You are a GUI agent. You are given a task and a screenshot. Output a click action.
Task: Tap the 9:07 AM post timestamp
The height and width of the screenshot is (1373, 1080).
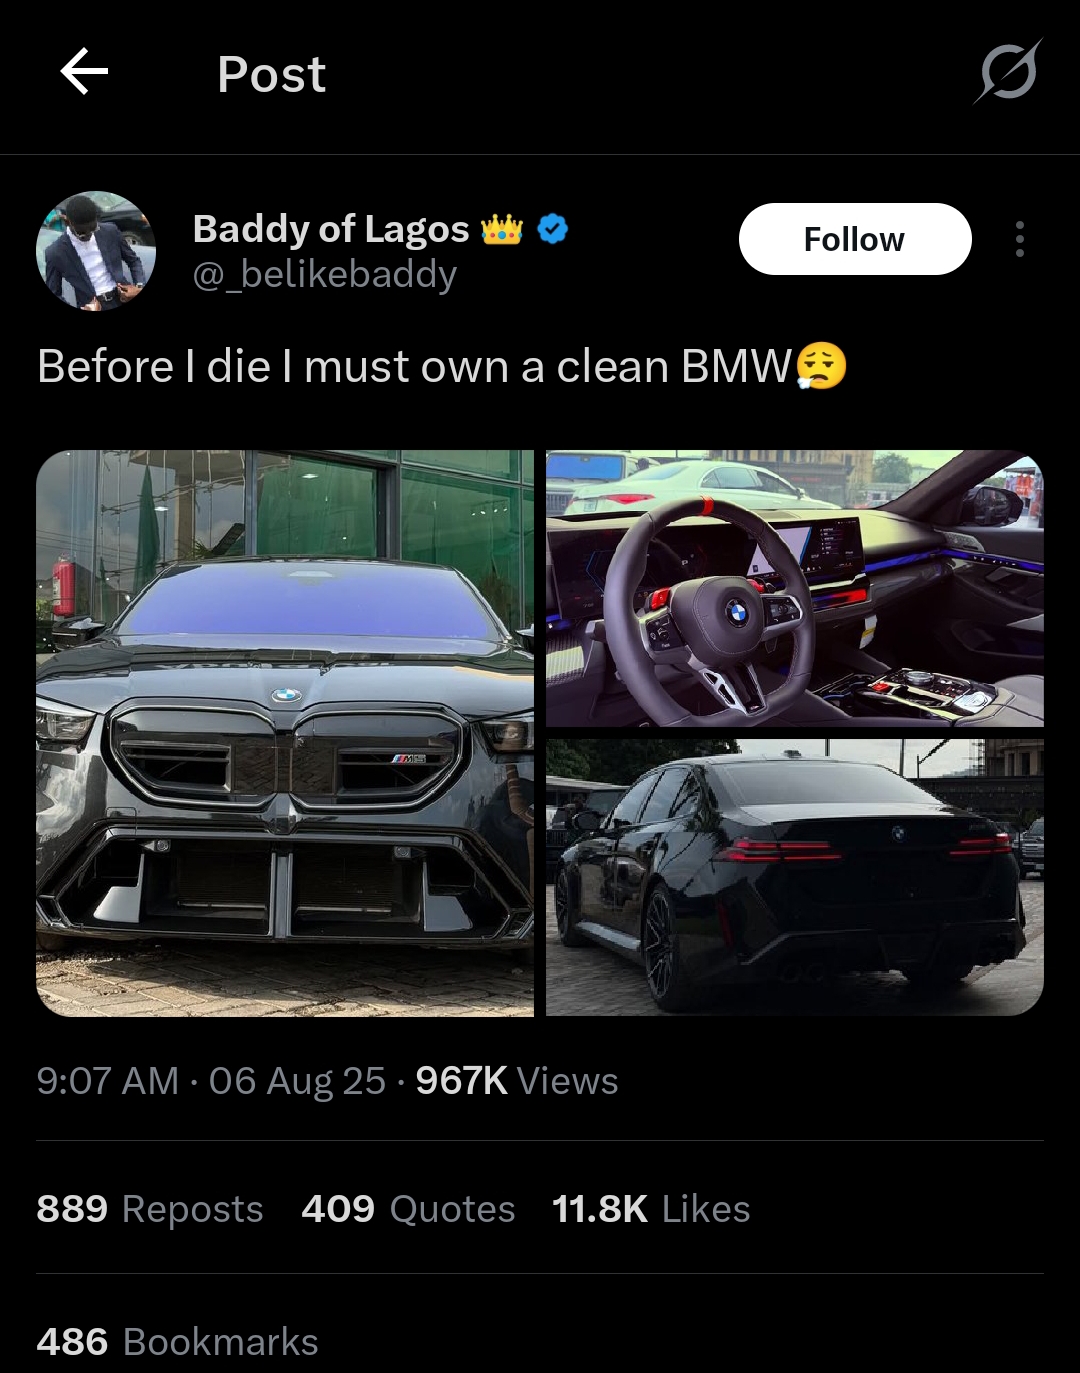pyautogui.click(x=108, y=1081)
